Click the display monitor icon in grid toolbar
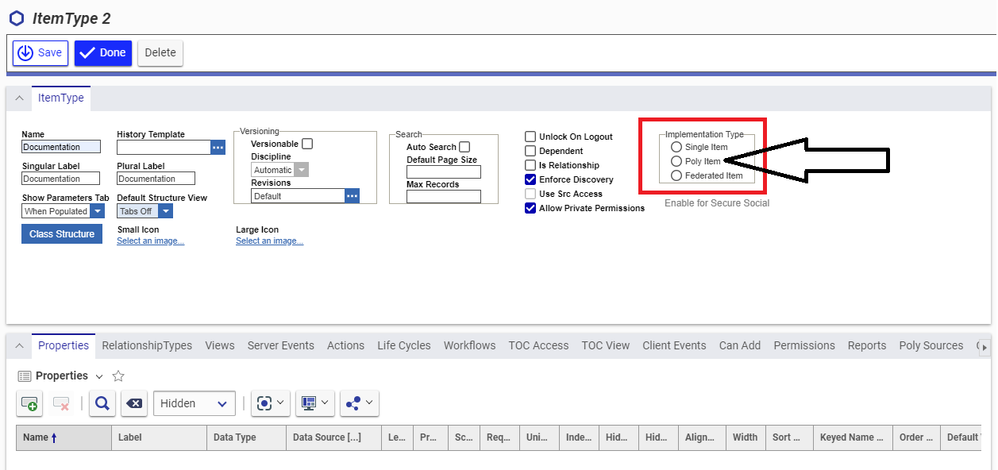This screenshot has height=470, width=998. [x=313, y=403]
